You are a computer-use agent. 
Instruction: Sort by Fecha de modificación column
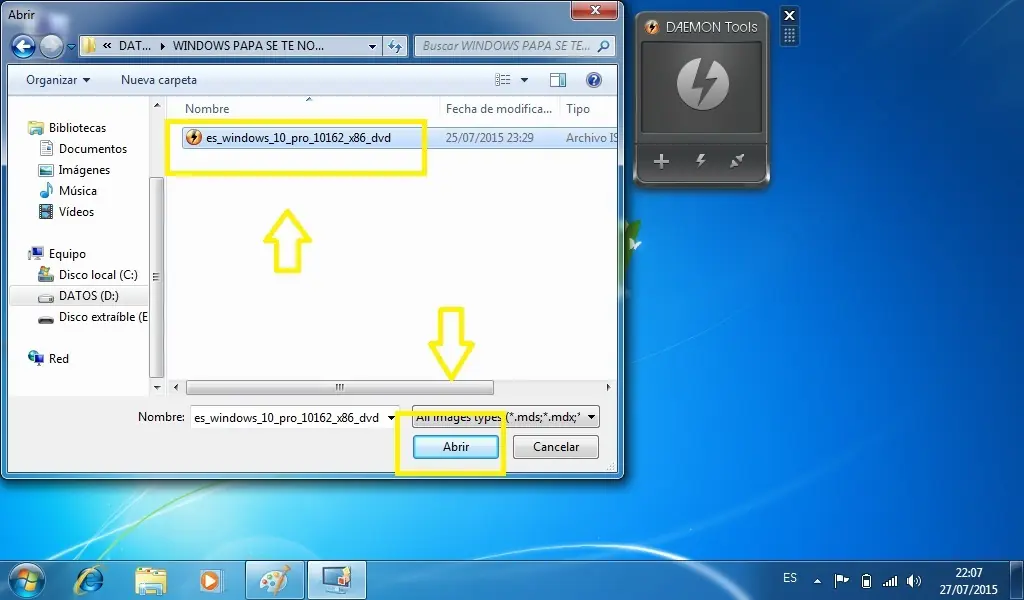tap(499, 108)
